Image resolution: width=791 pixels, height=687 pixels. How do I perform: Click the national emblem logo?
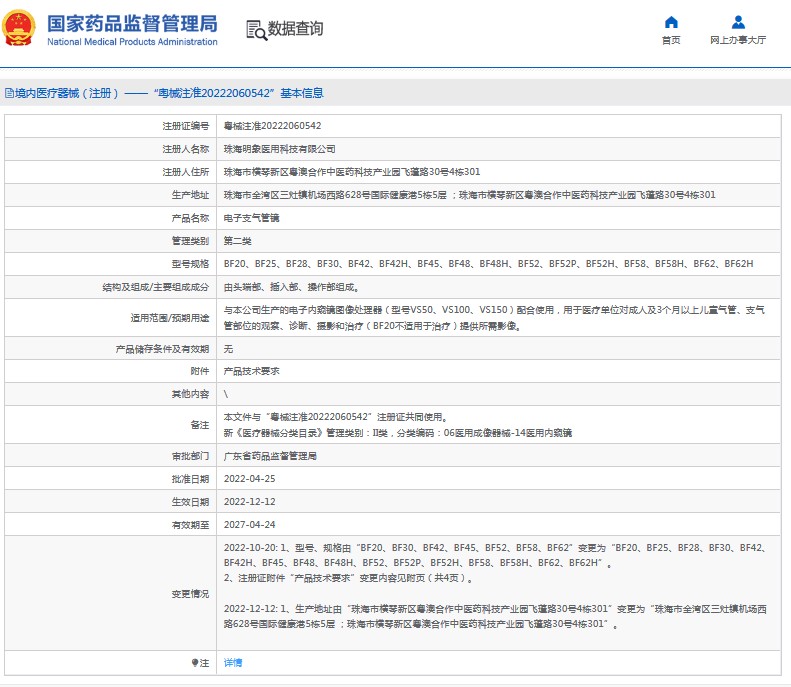coord(21,29)
